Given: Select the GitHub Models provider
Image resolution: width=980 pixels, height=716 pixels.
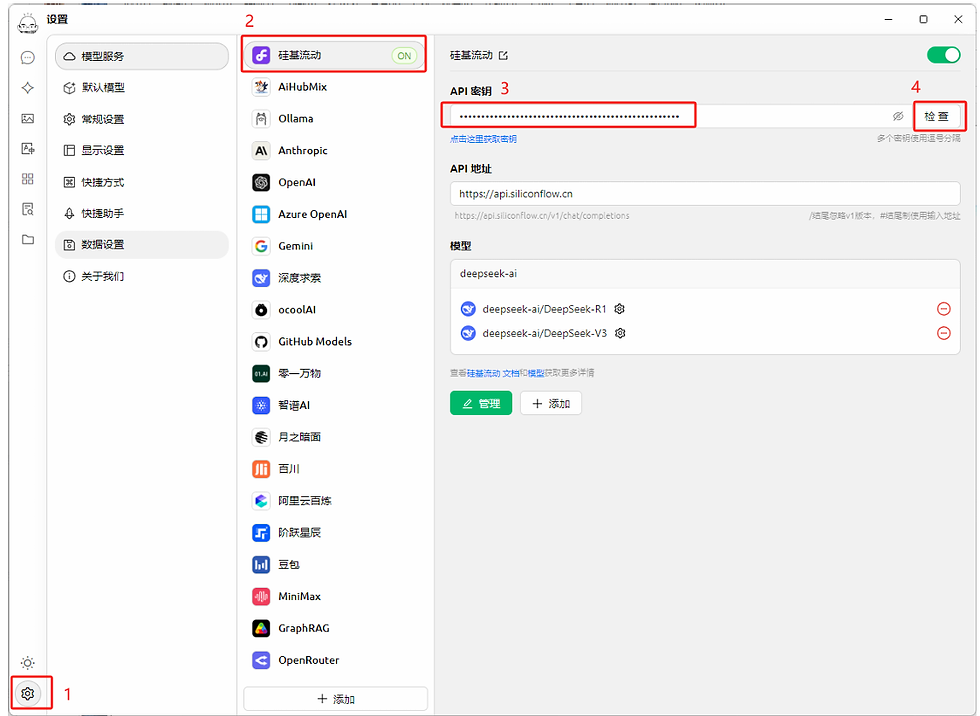Looking at the screenshot, I should tap(335, 342).
